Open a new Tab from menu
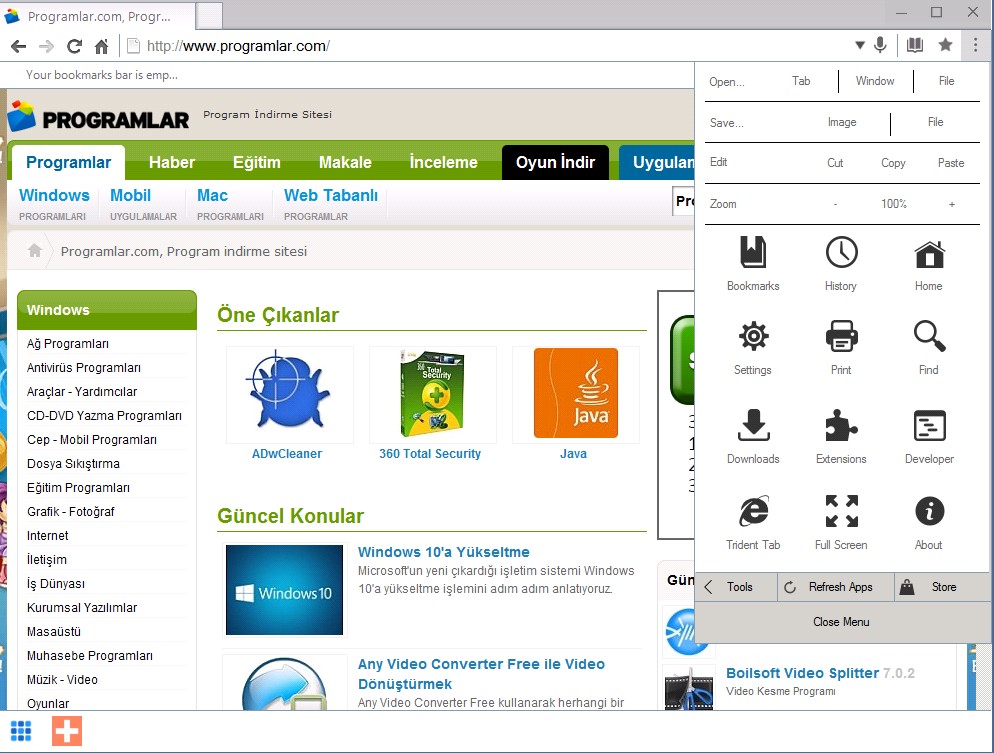This screenshot has height=753, width=994. click(x=801, y=81)
